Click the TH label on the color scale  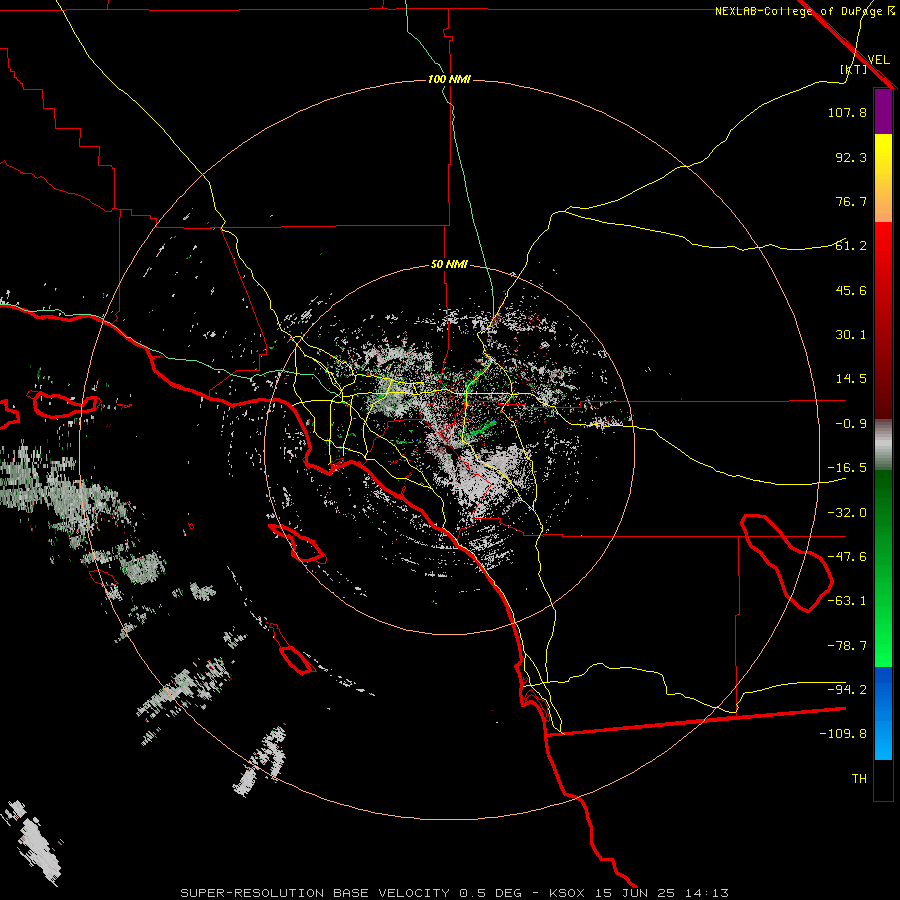(859, 779)
